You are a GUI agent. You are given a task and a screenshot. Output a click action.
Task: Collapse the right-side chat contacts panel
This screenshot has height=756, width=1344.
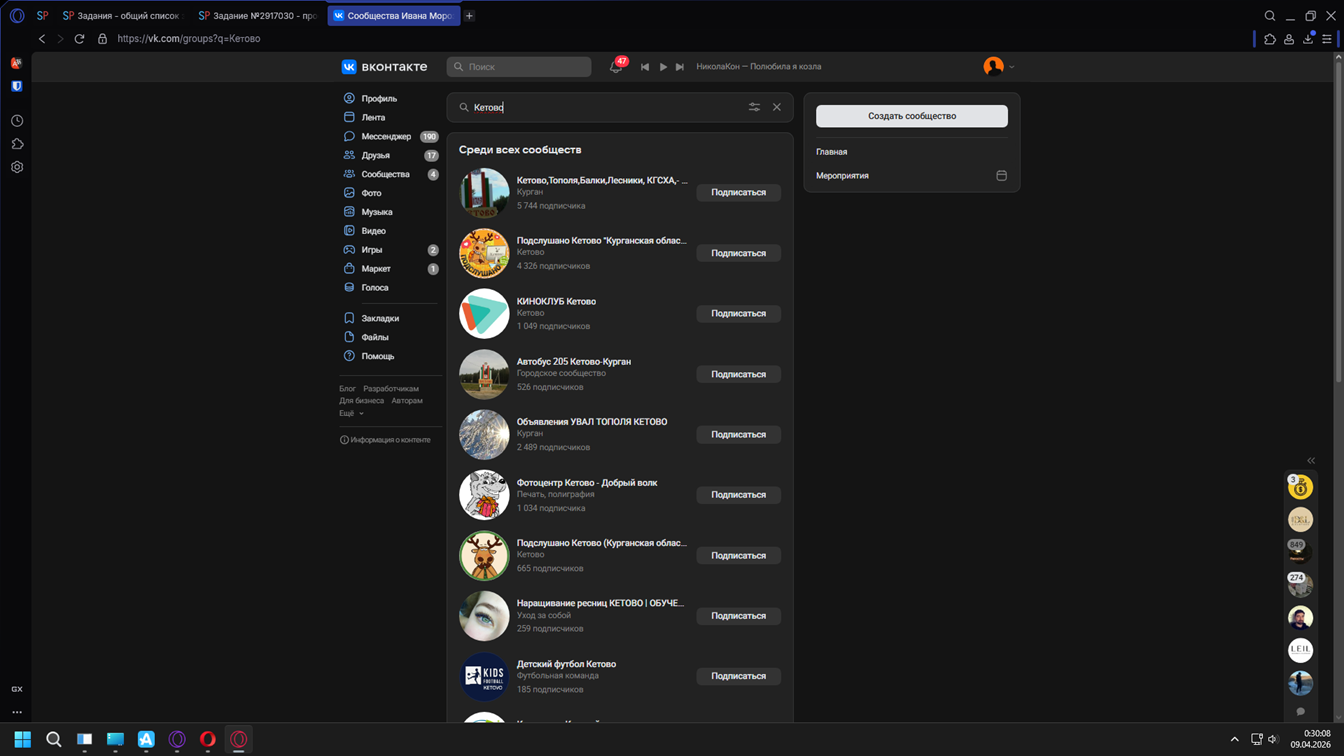point(1311,461)
